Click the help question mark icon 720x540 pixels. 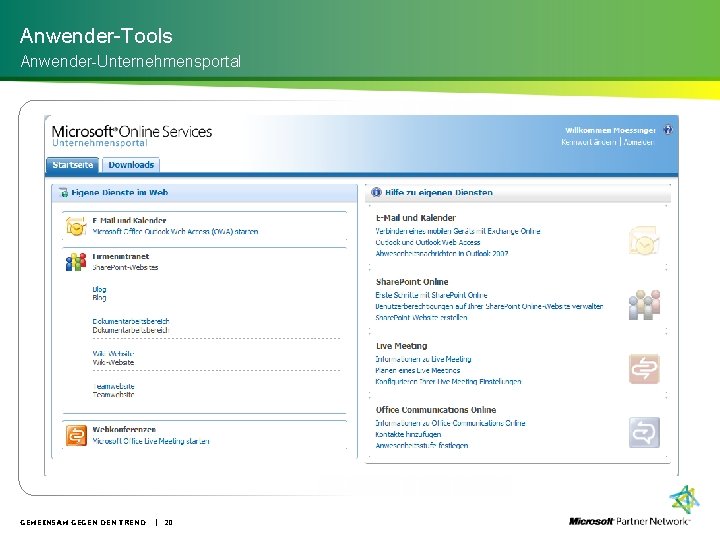click(x=668, y=130)
